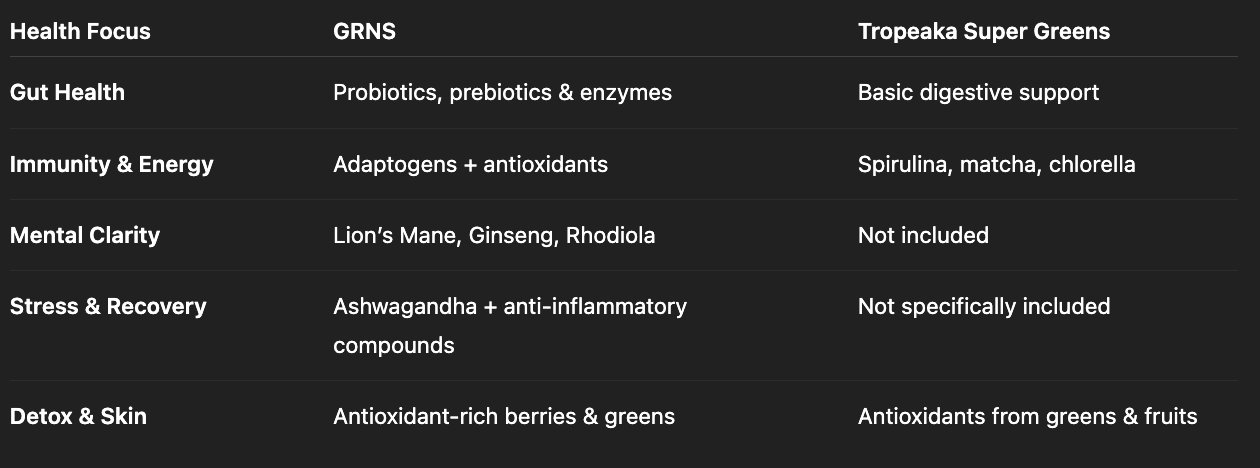Viewport: 1260px width, 468px height.
Task: Click the Lion's Mane text
Action: [382, 235]
